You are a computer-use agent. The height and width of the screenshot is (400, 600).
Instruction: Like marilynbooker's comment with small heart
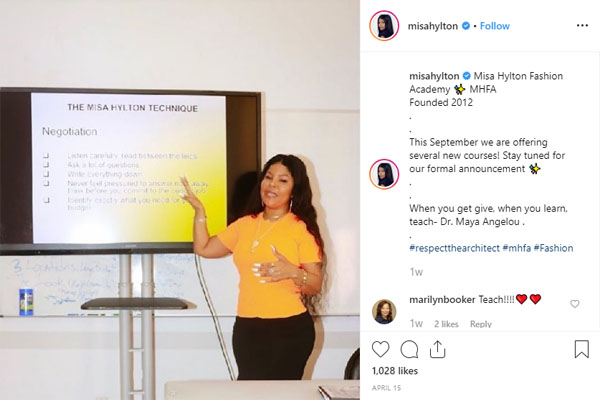pyautogui.click(x=575, y=304)
